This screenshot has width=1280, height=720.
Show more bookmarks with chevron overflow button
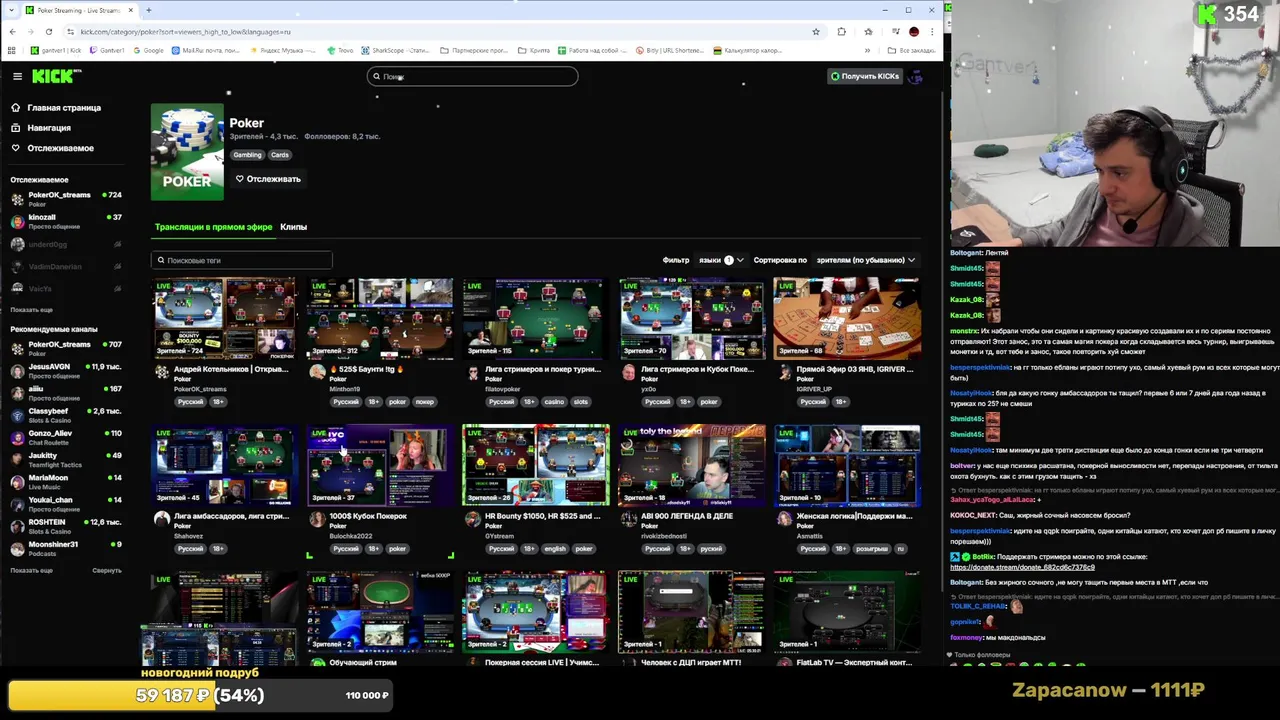867,50
